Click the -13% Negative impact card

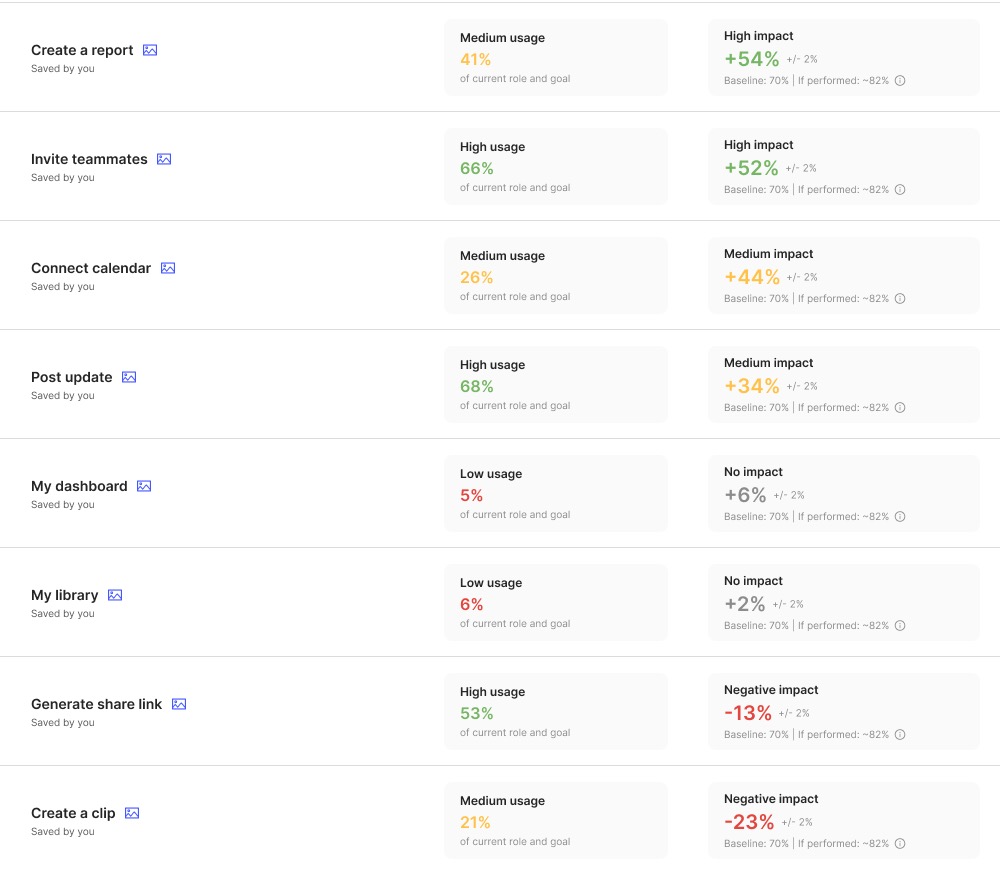coord(843,712)
